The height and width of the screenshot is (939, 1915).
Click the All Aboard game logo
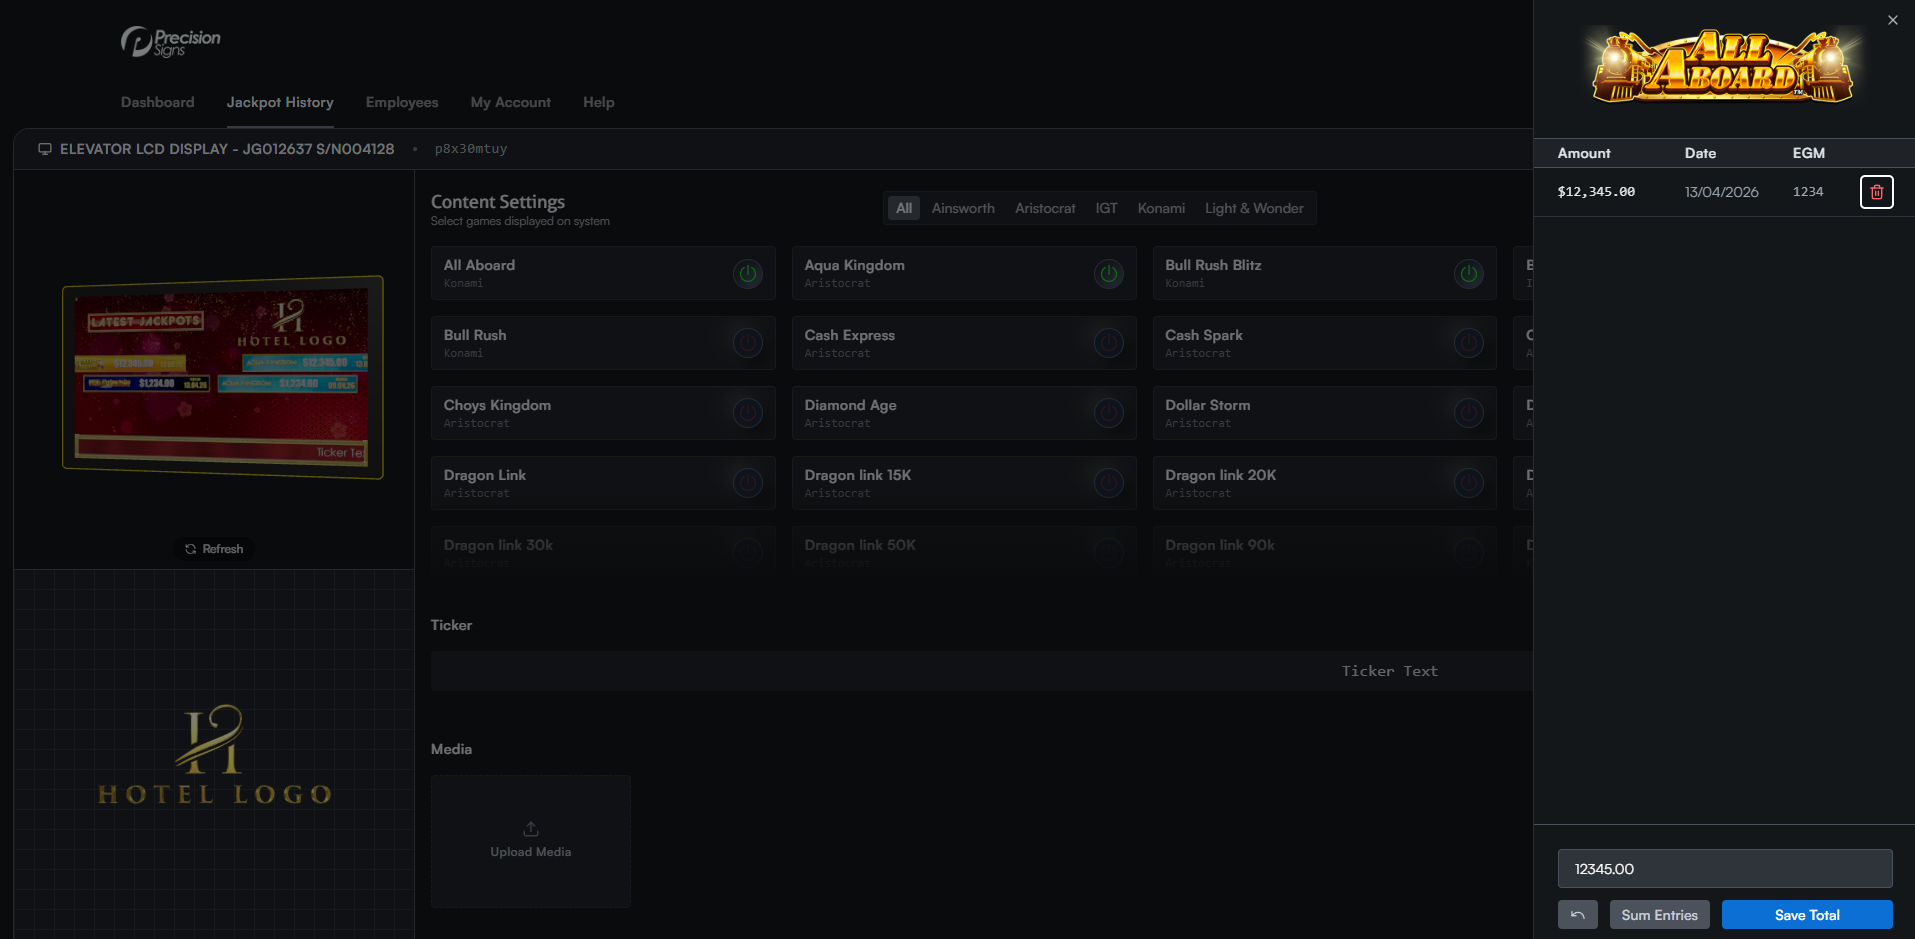click(1723, 68)
